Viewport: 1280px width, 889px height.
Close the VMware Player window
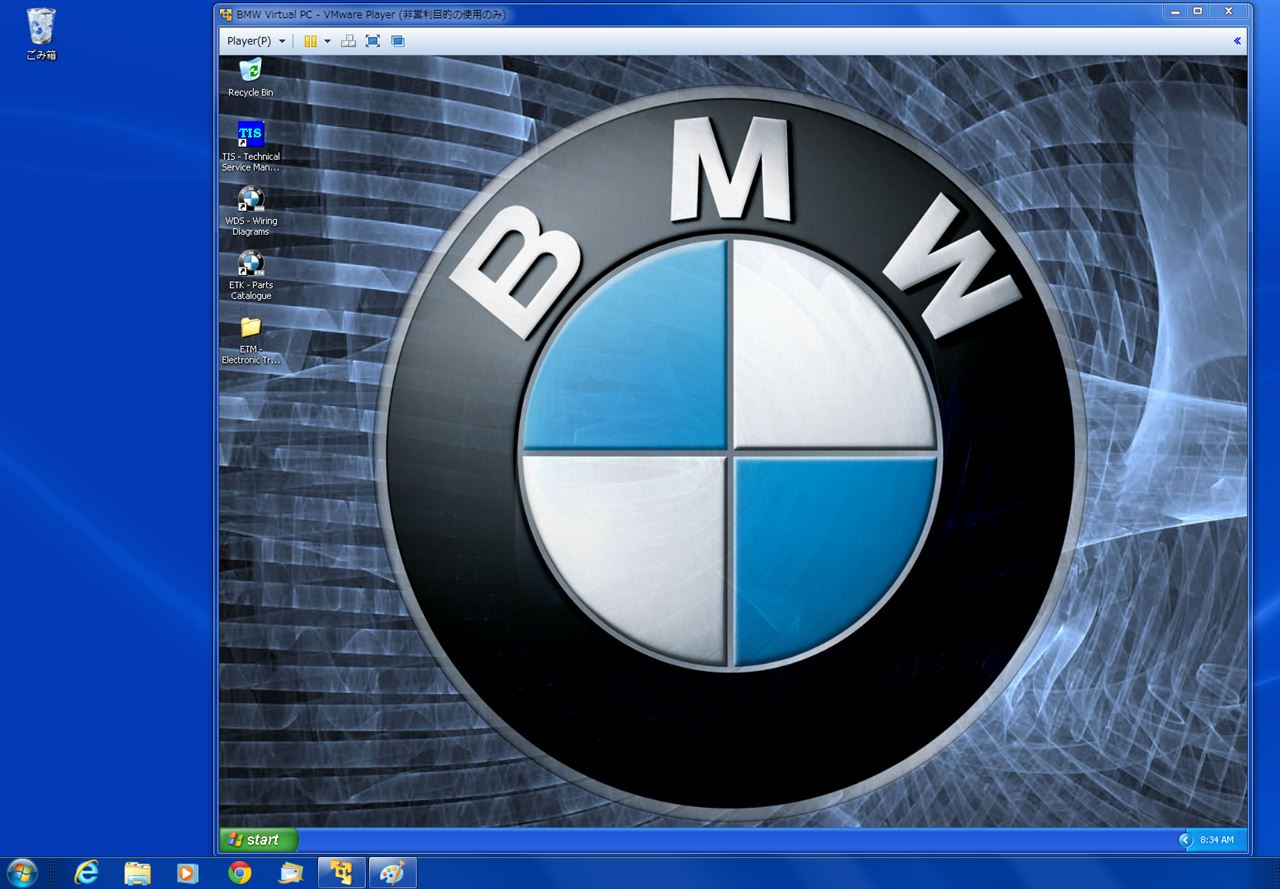[x=1230, y=11]
